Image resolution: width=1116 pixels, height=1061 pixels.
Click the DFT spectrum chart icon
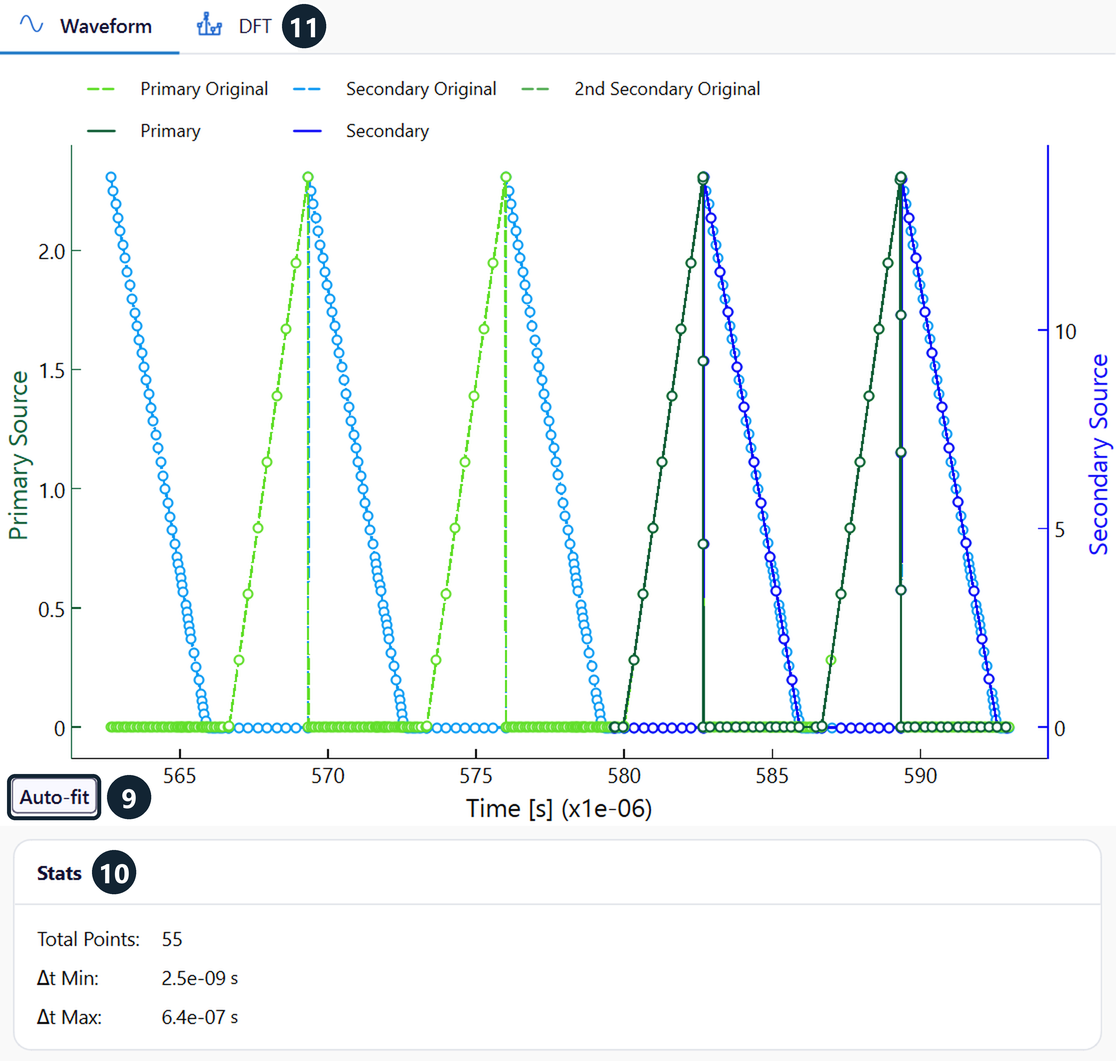[209, 25]
